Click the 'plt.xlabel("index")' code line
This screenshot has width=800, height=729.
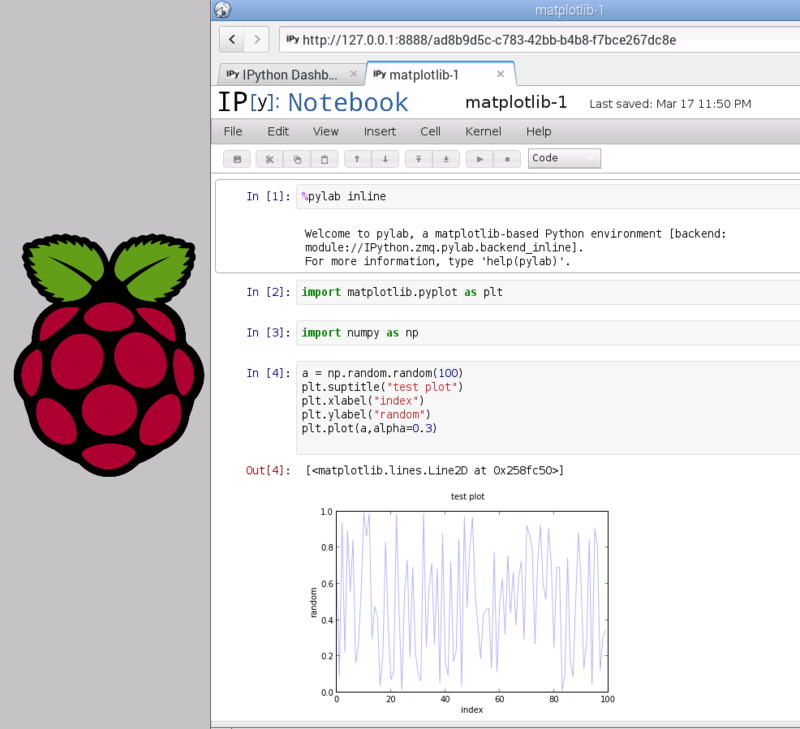click(x=363, y=401)
